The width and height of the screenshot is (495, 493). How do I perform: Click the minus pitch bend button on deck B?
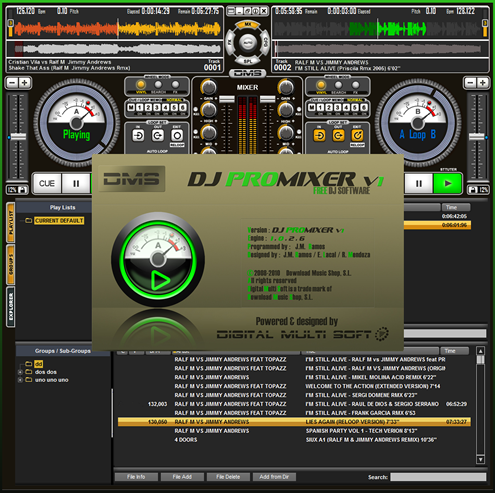pyautogui.click(x=470, y=83)
